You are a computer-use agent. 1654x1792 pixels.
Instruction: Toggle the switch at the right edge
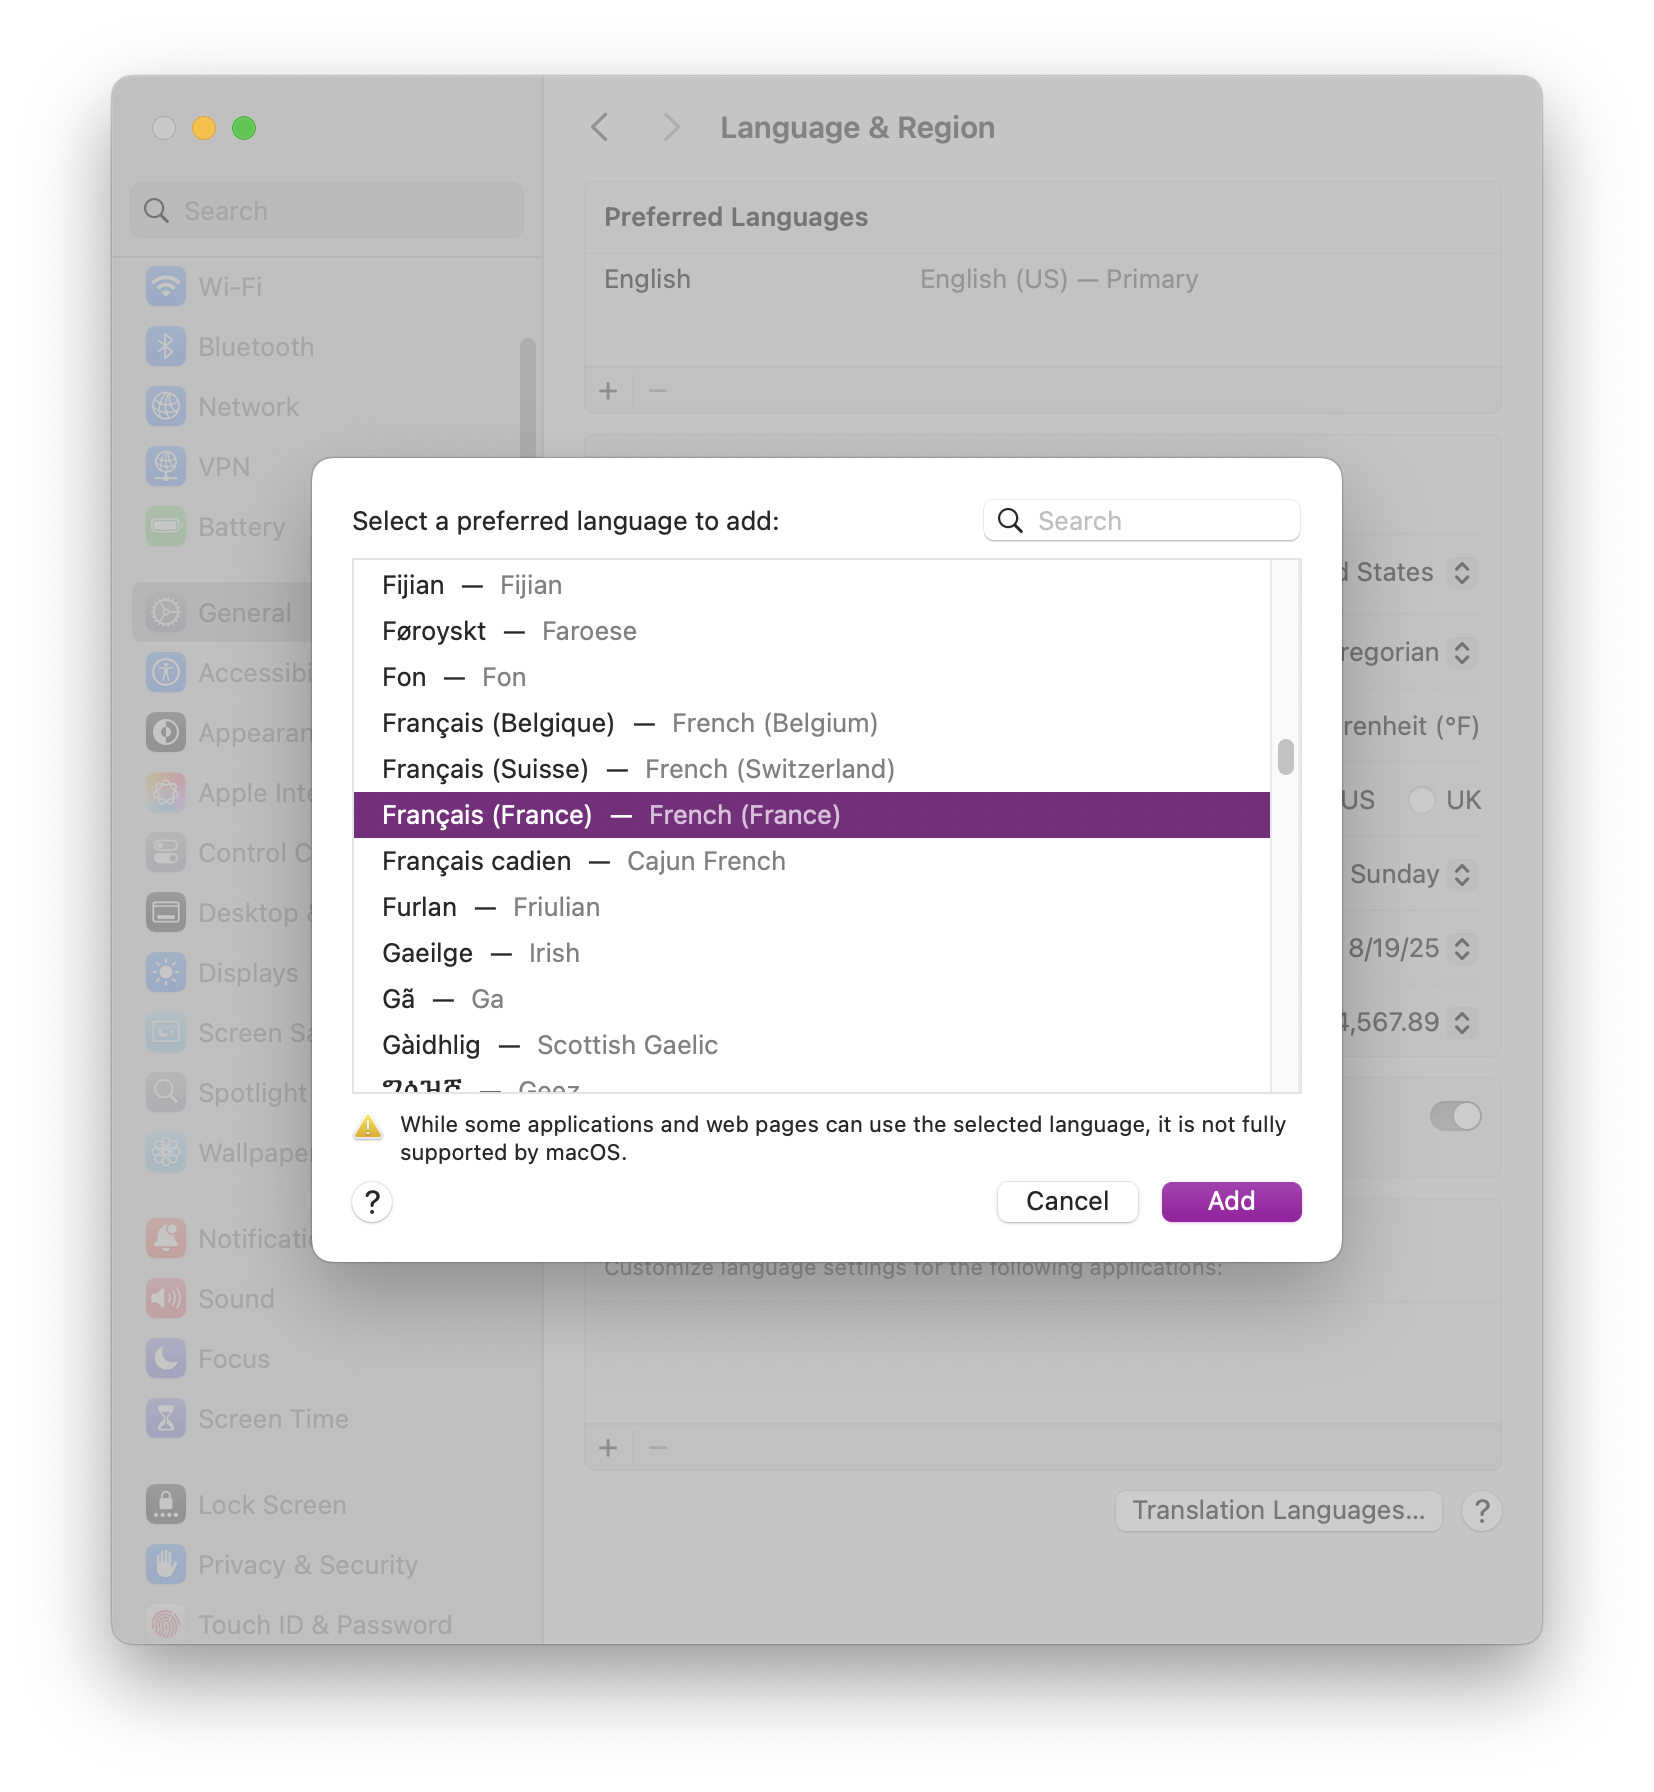tap(1455, 1116)
